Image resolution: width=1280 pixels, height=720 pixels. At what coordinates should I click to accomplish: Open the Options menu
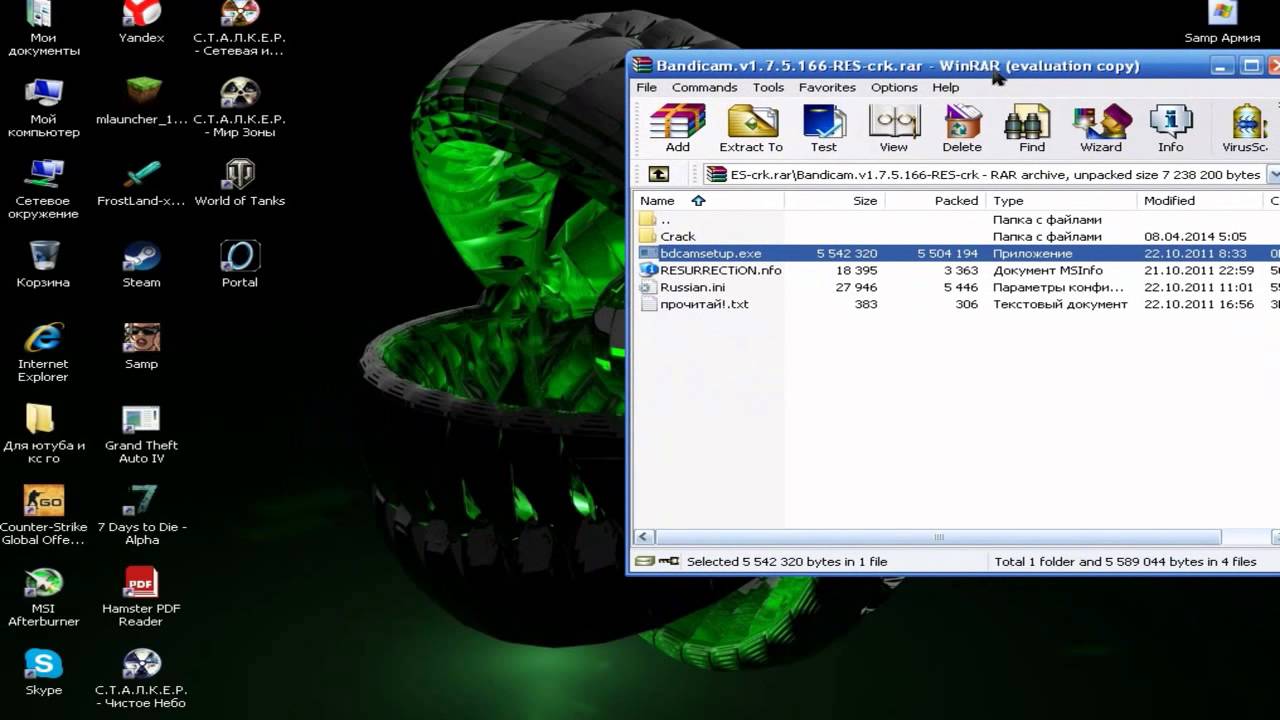pyautogui.click(x=894, y=87)
